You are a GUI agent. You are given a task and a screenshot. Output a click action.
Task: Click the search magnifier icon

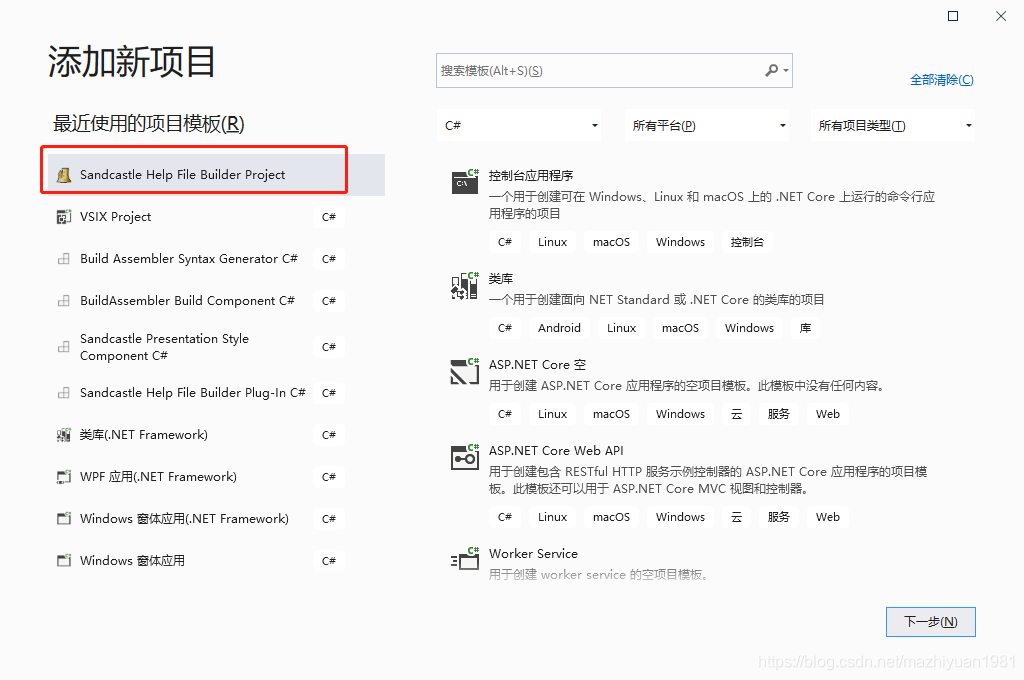tap(772, 70)
